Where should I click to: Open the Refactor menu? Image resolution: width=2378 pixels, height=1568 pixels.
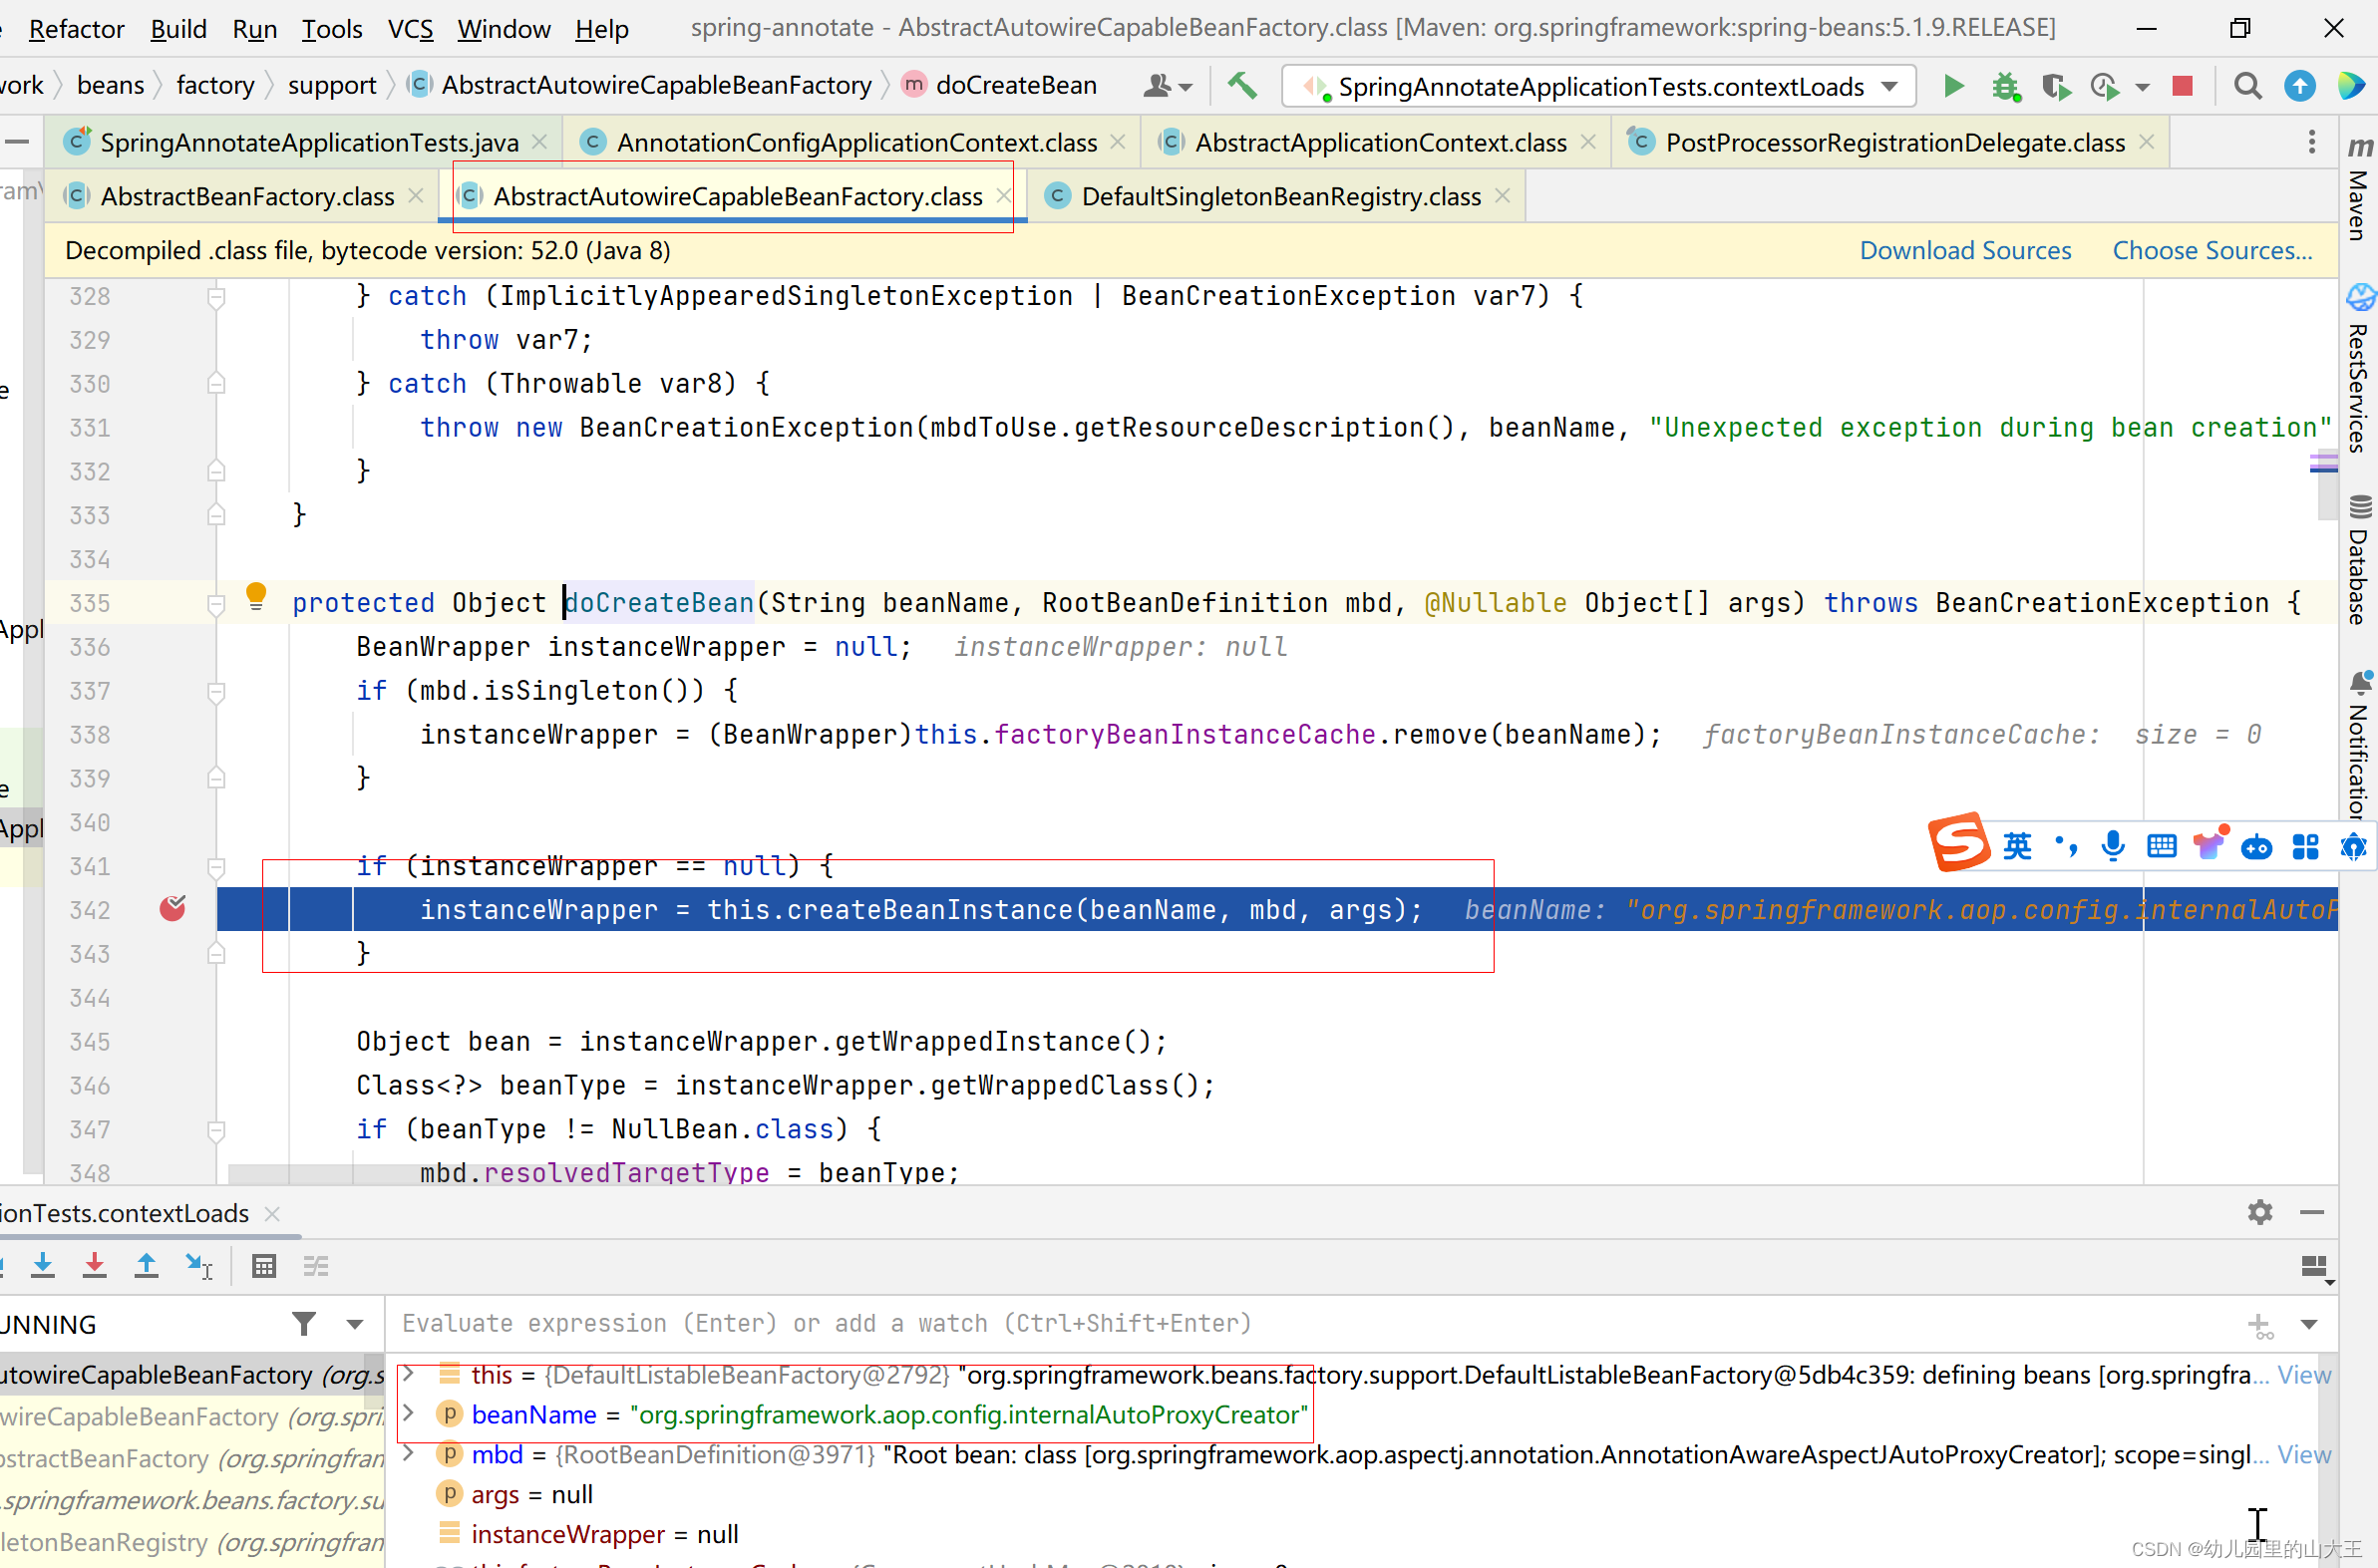[76, 29]
